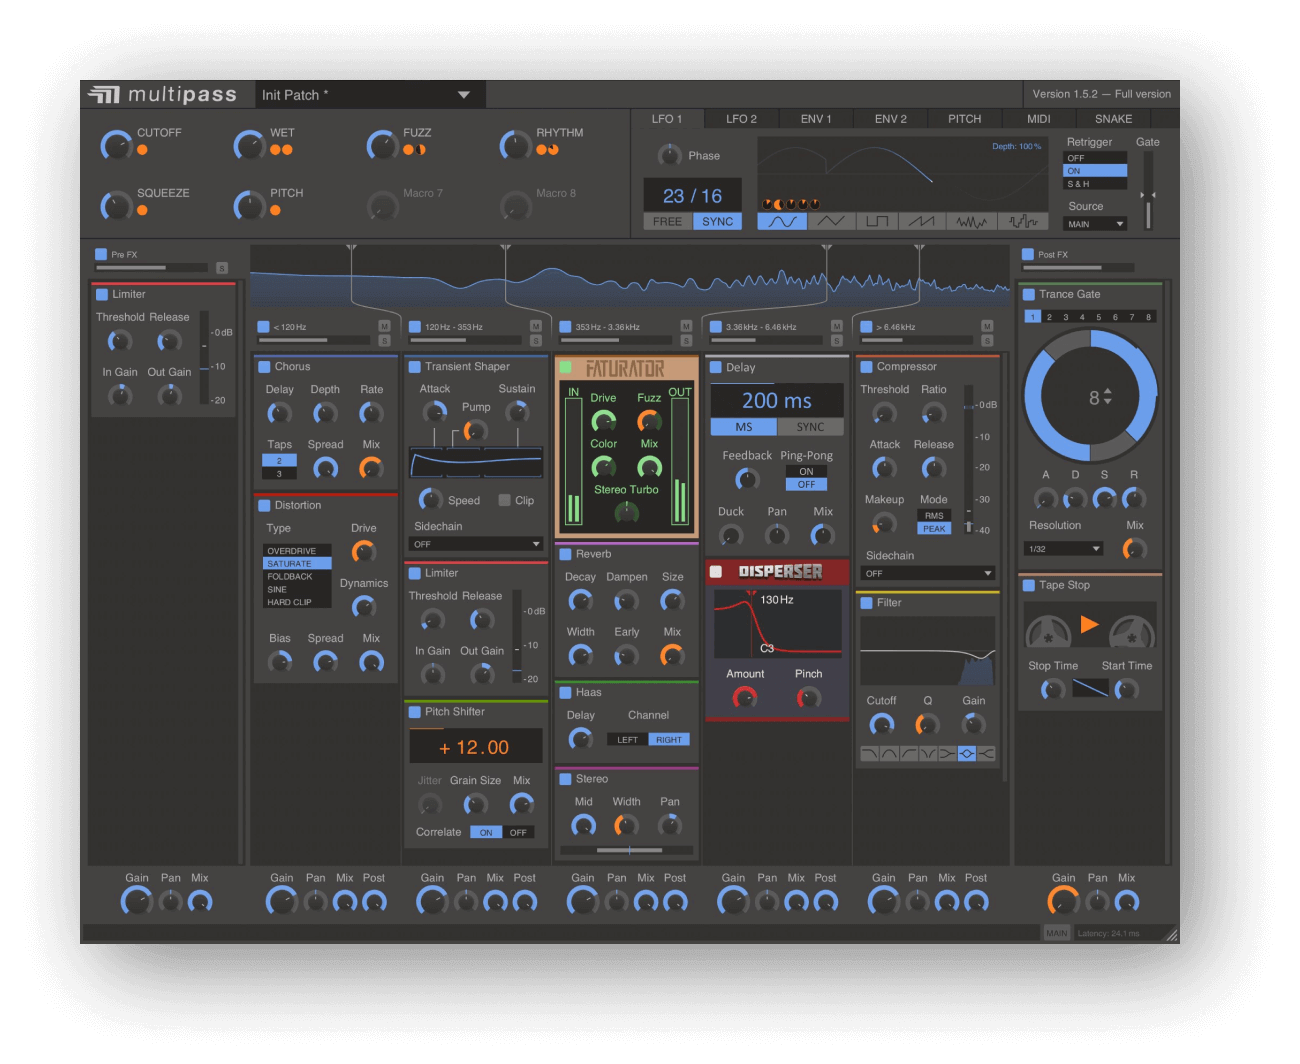Select the square LFO waveform shape
Viewport: 1300px width, 1064px height.
pos(877,221)
